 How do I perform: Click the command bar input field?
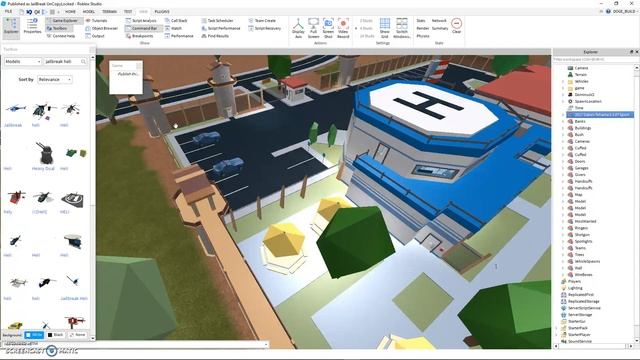(x=135, y=344)
